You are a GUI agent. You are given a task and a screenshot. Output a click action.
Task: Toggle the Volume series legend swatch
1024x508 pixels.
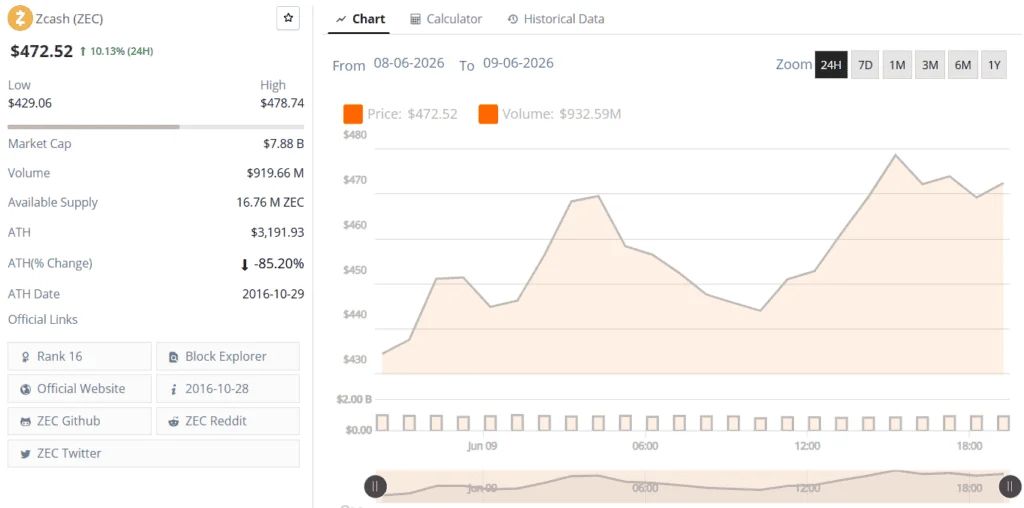(x=488, y=114)
